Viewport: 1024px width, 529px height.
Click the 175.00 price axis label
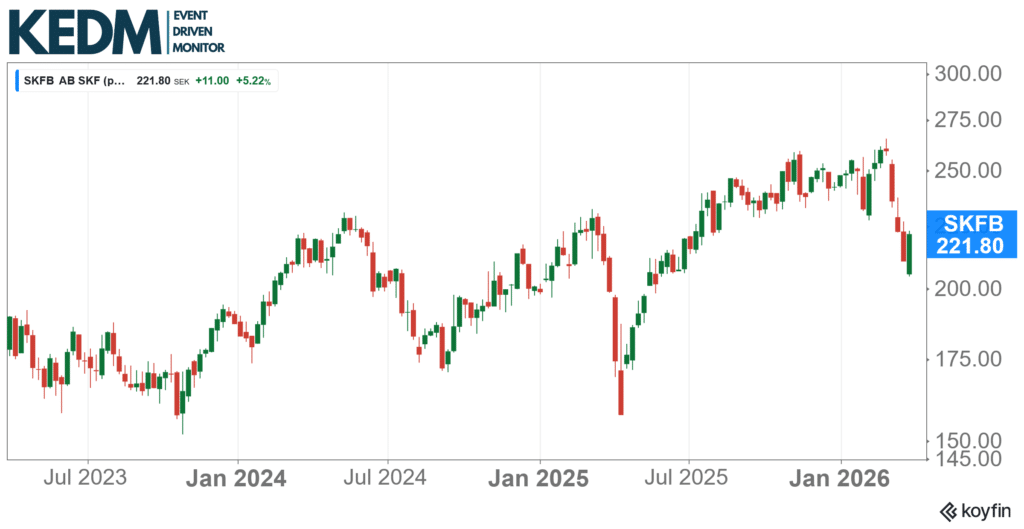point(966,359)
